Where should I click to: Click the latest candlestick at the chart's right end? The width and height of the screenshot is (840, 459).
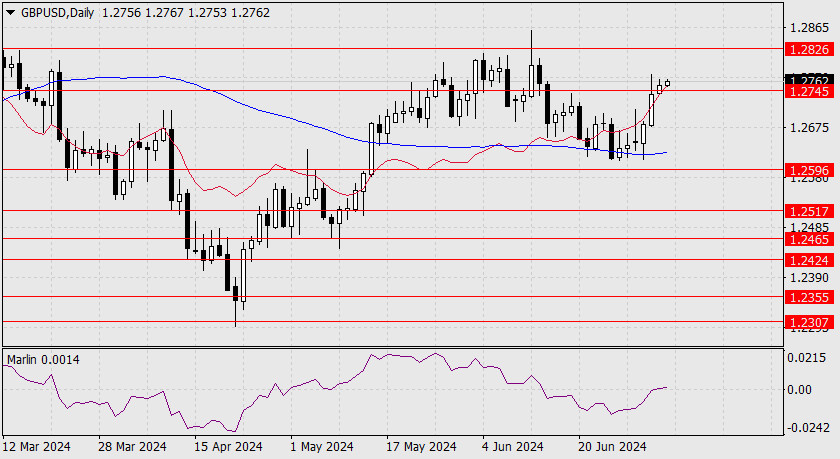(x=668, y=83)
